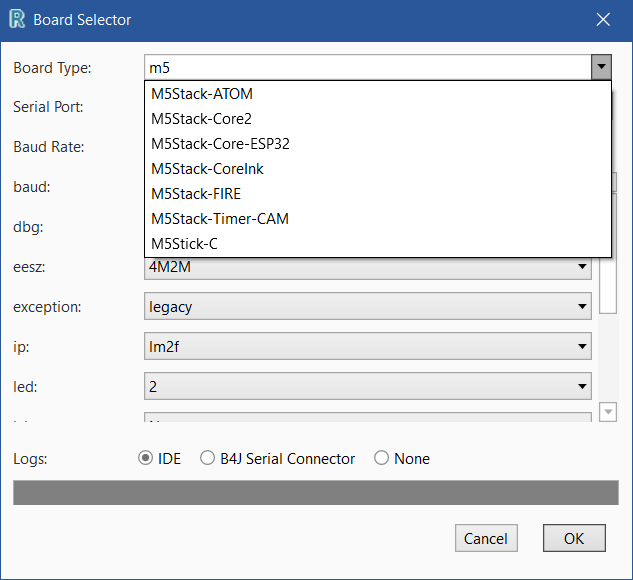Screen dimensions: 633x580
Task: Set logs option to None
Action: [x=382, y=459]
